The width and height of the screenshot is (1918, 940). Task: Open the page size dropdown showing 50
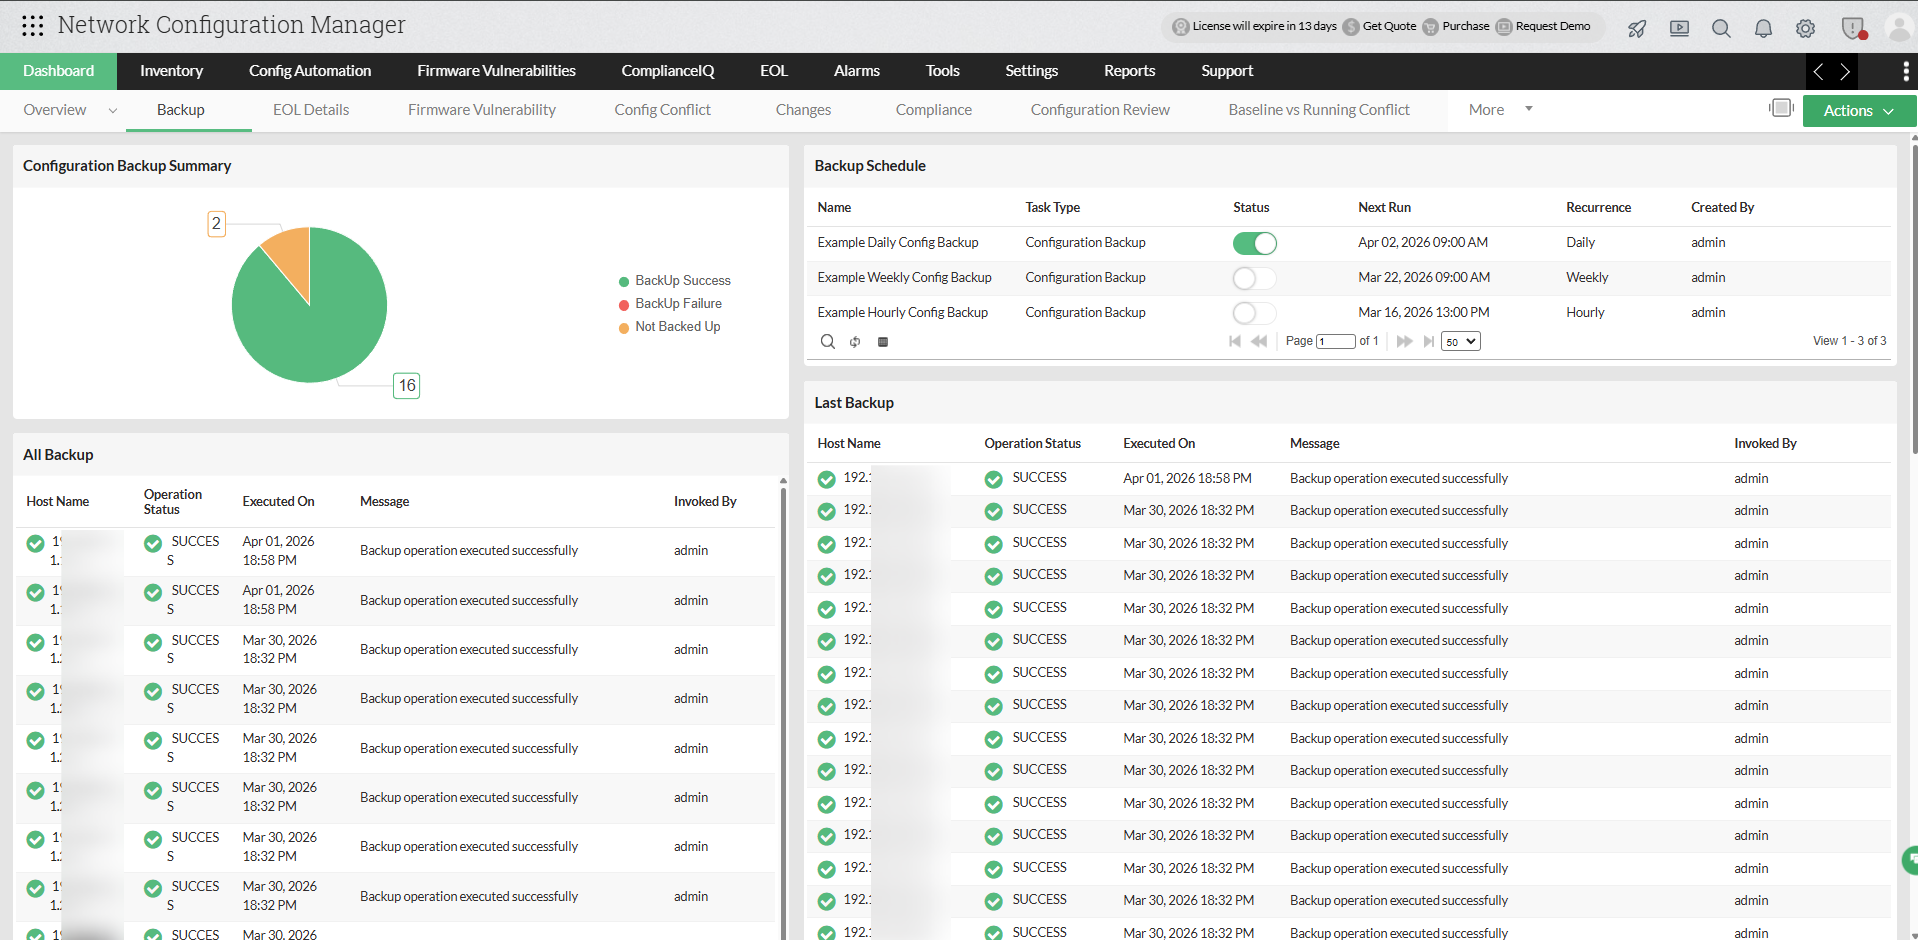coord(1460,341)
